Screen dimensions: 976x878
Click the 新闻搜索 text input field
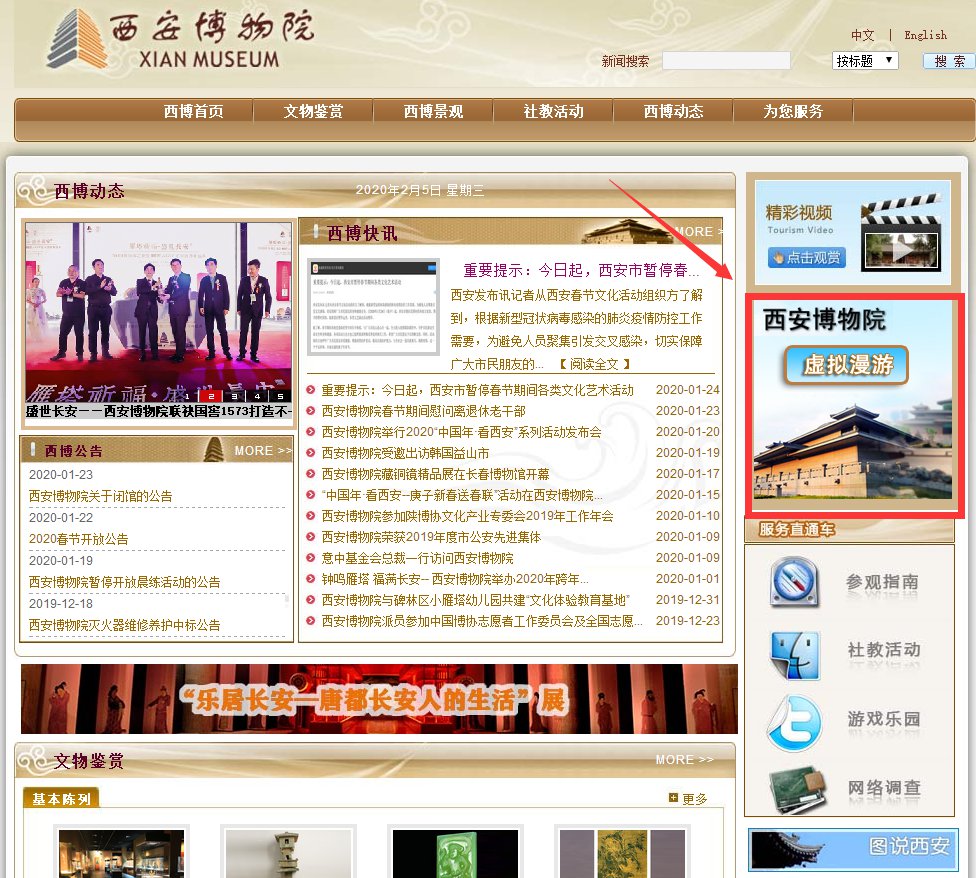tap(726, 61)
